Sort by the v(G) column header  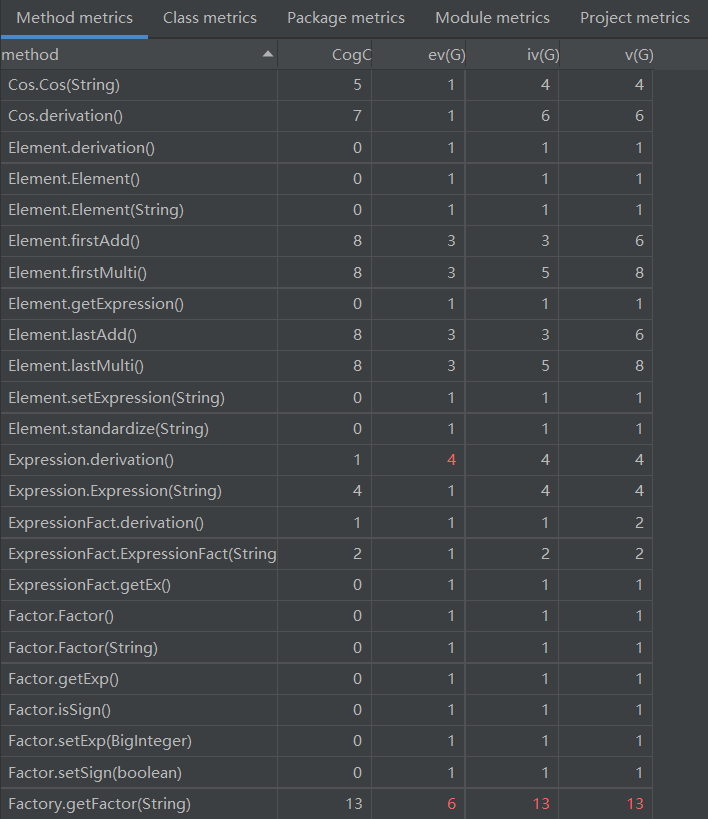point(638,55)
